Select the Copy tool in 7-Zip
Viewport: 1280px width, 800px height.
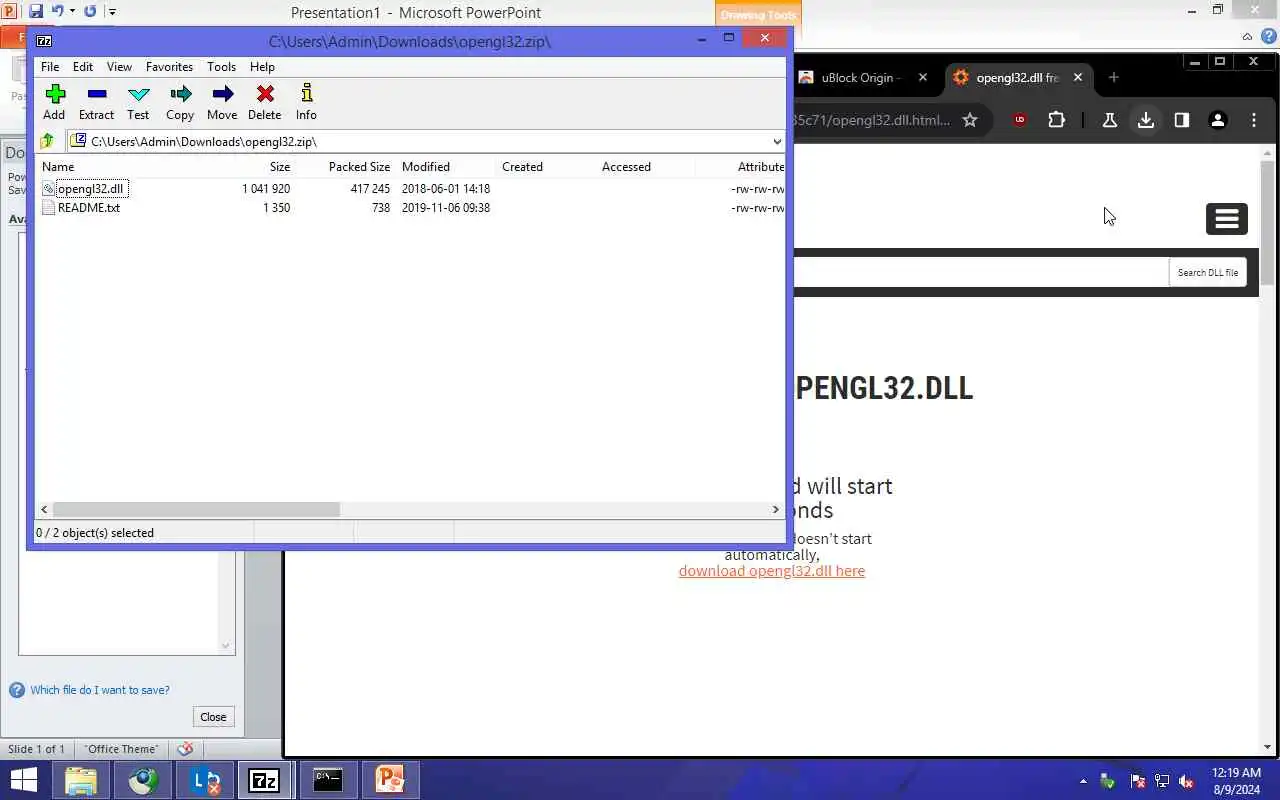click(180, 101)
